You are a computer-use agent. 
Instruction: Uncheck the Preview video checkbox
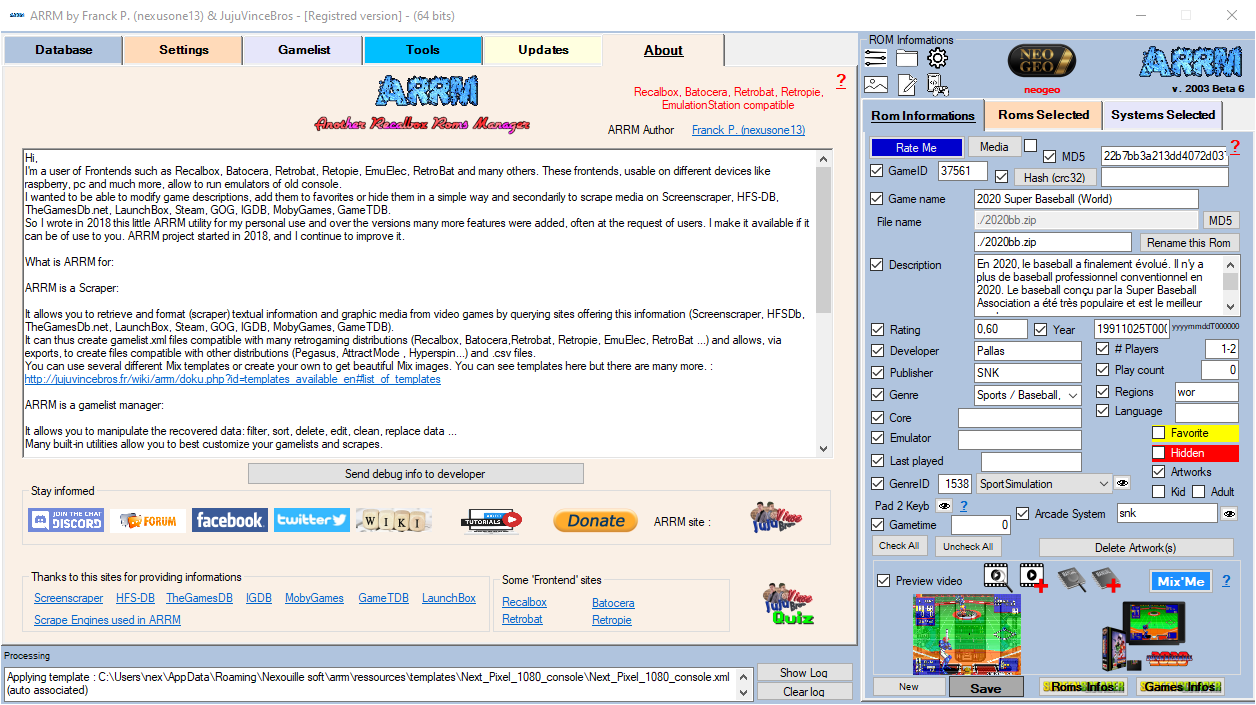pyautogui.click(x=883, y=581)
